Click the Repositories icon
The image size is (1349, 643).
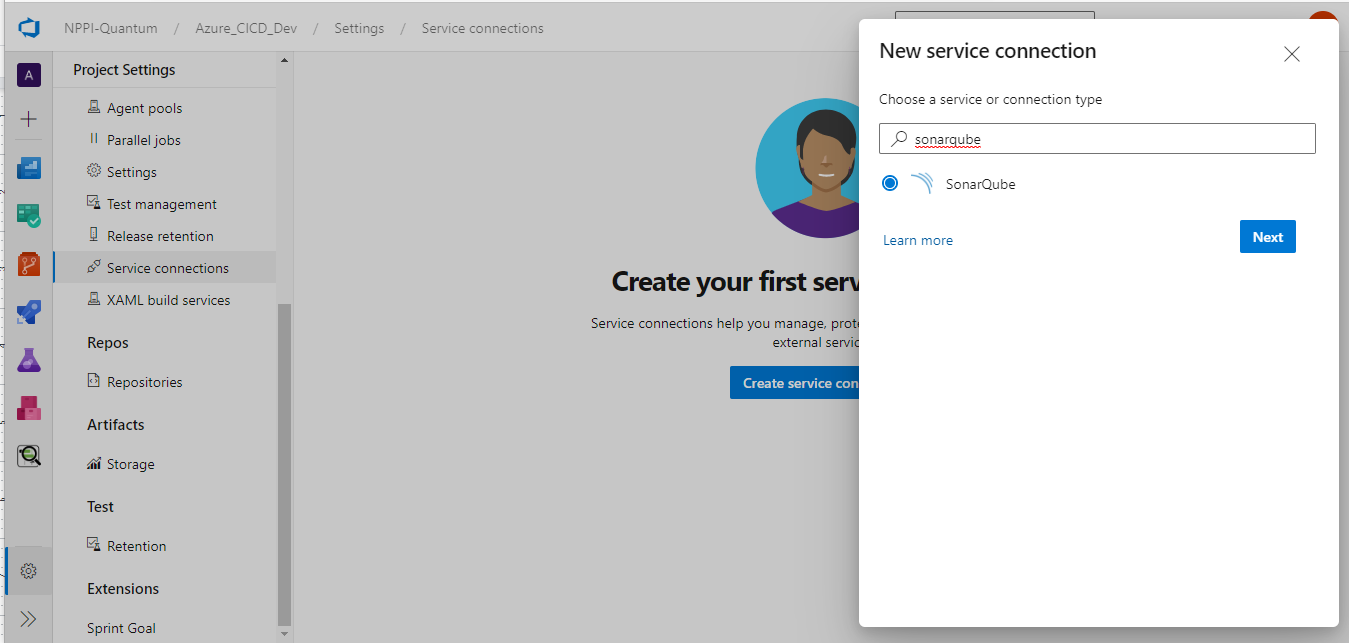[x=94, y=381]
